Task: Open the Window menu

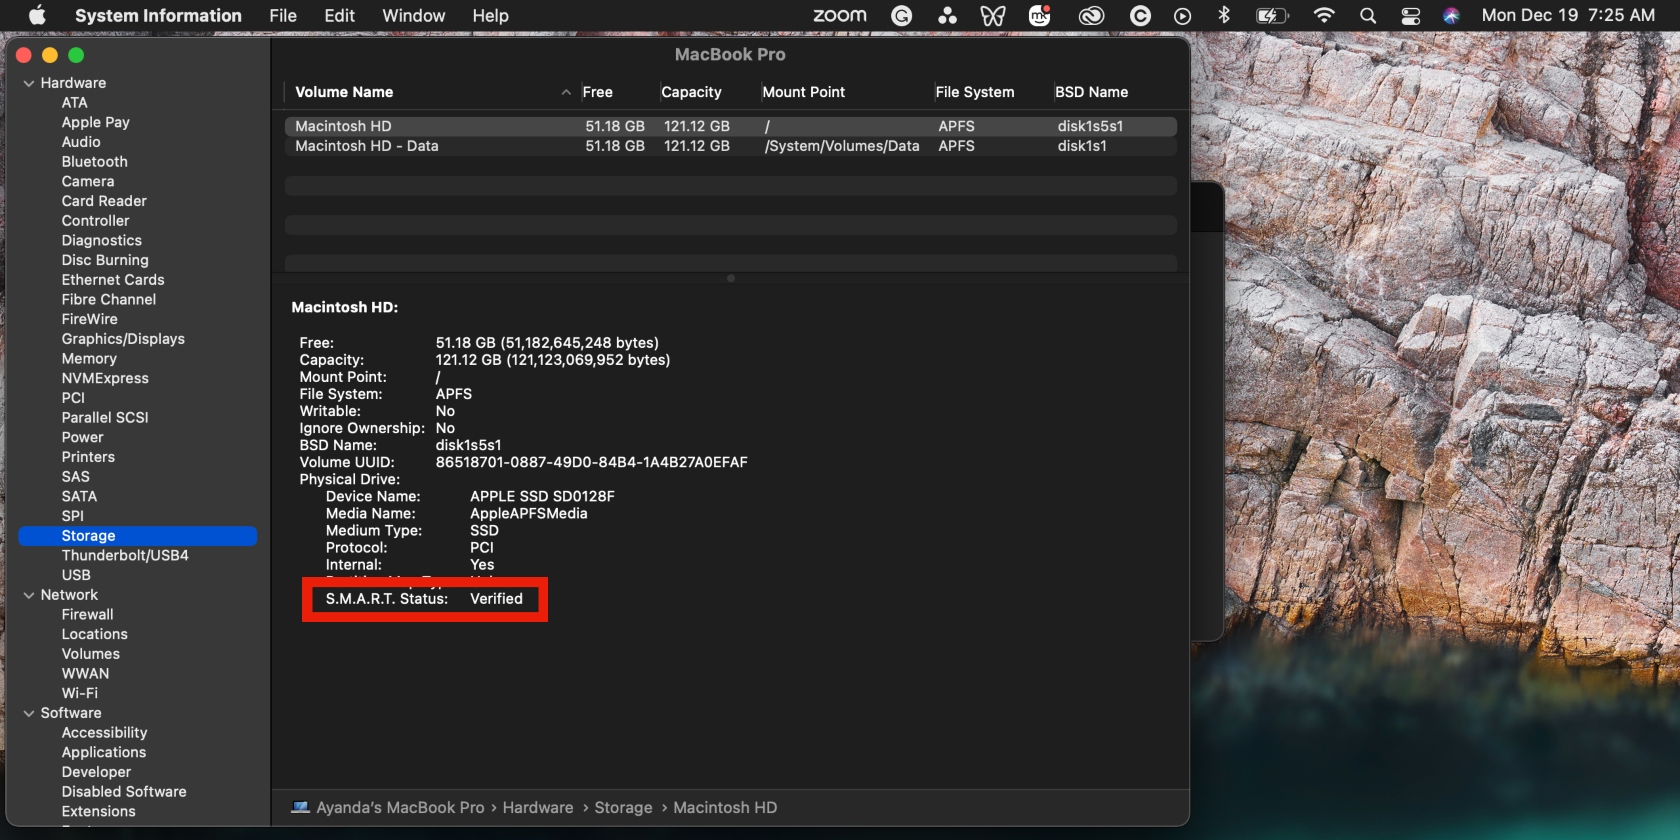Action: (x=414, y=15)
